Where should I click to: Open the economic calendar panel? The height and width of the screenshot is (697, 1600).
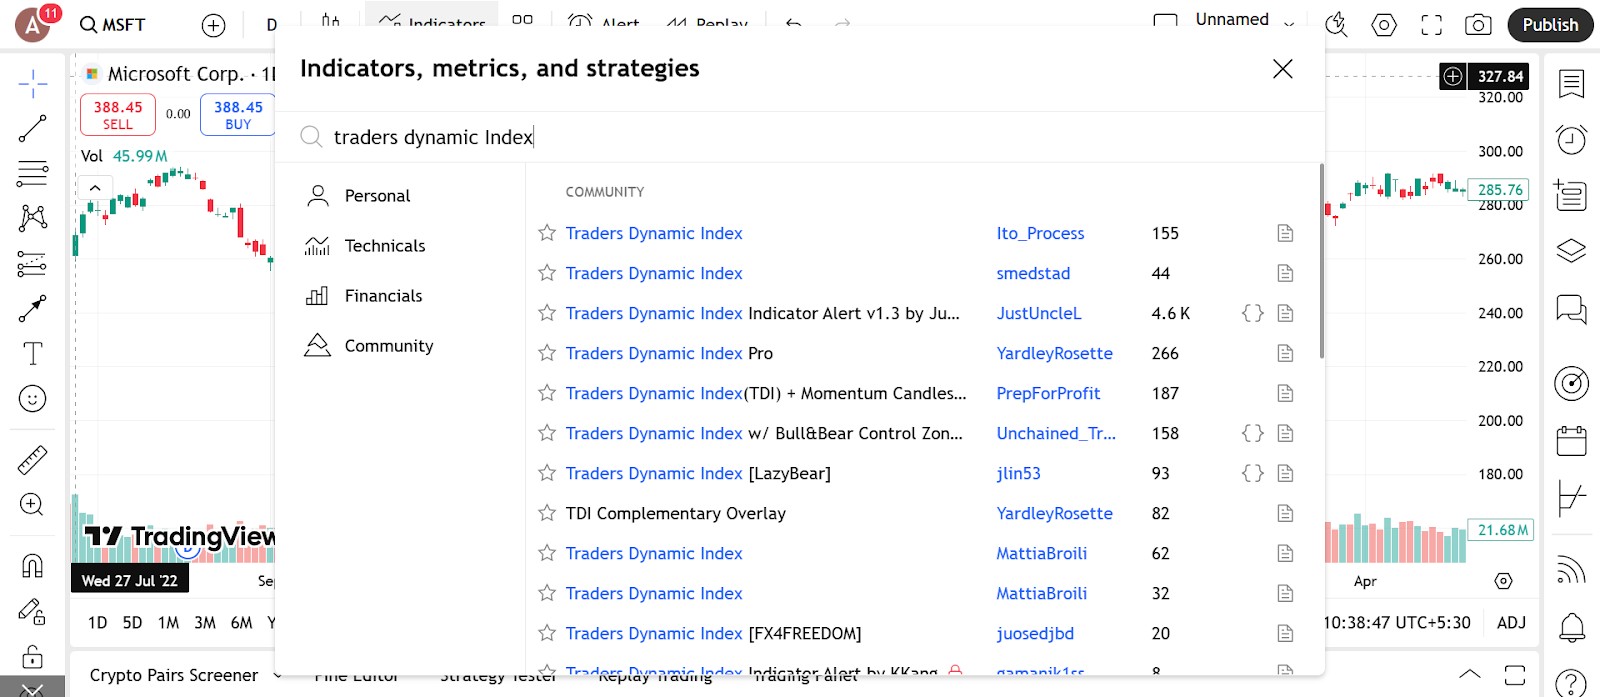point(1571,440)
